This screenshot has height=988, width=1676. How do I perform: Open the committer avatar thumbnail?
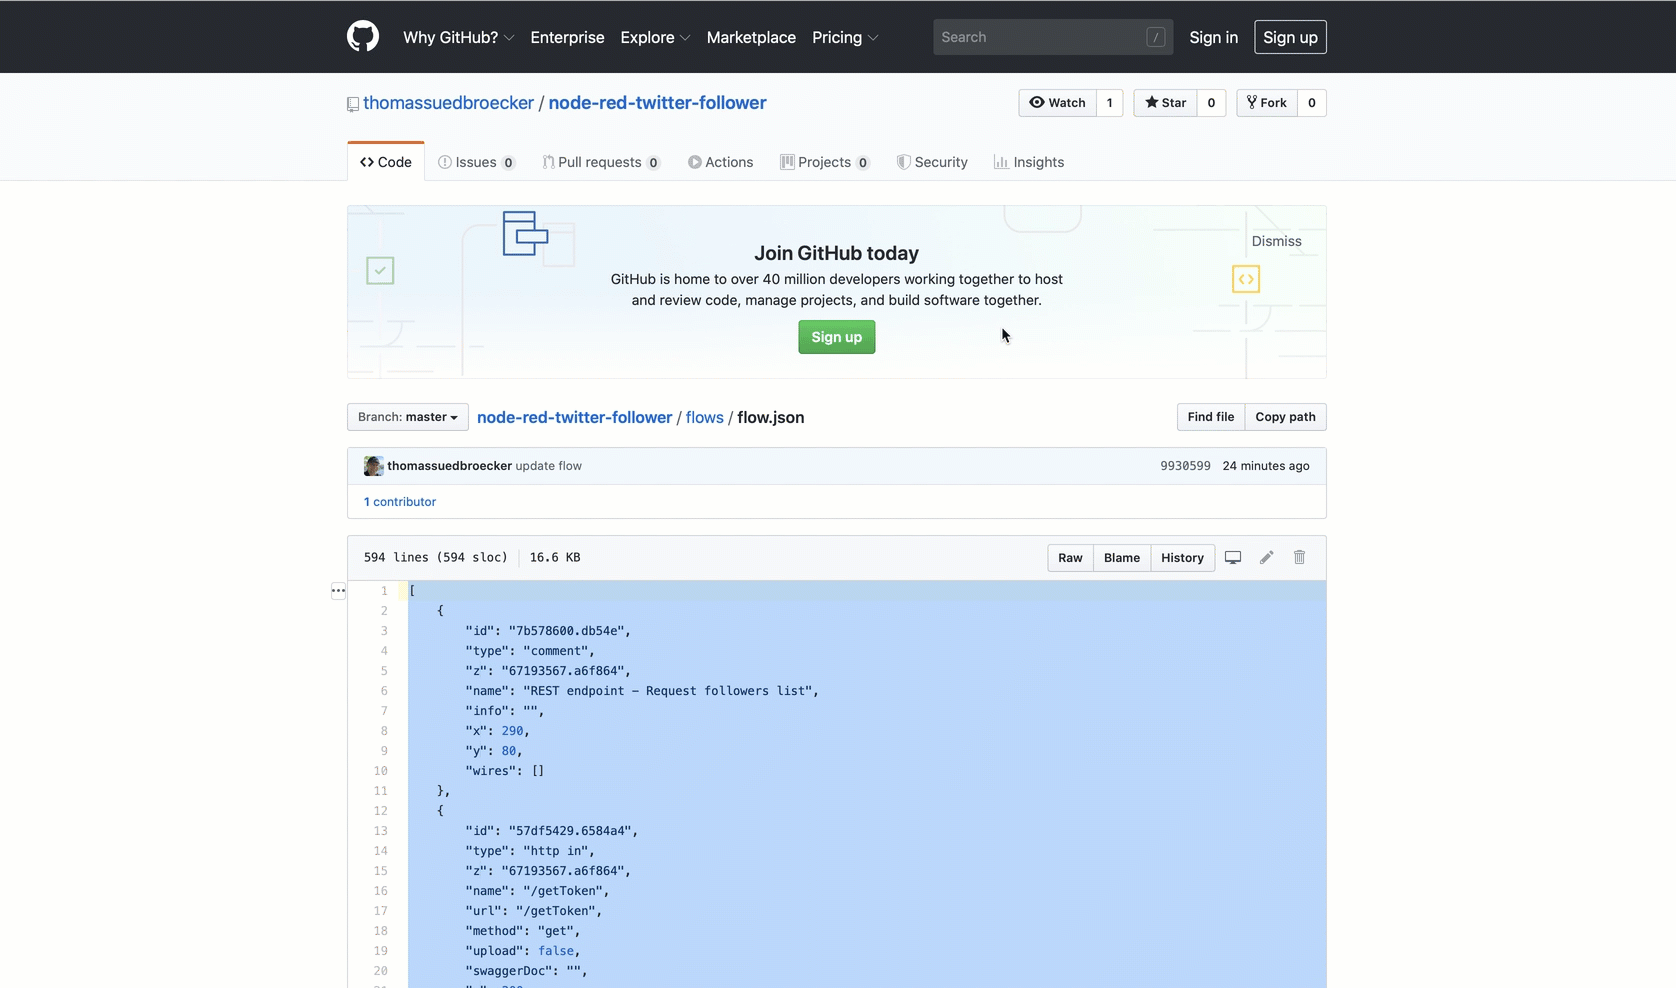373,466
